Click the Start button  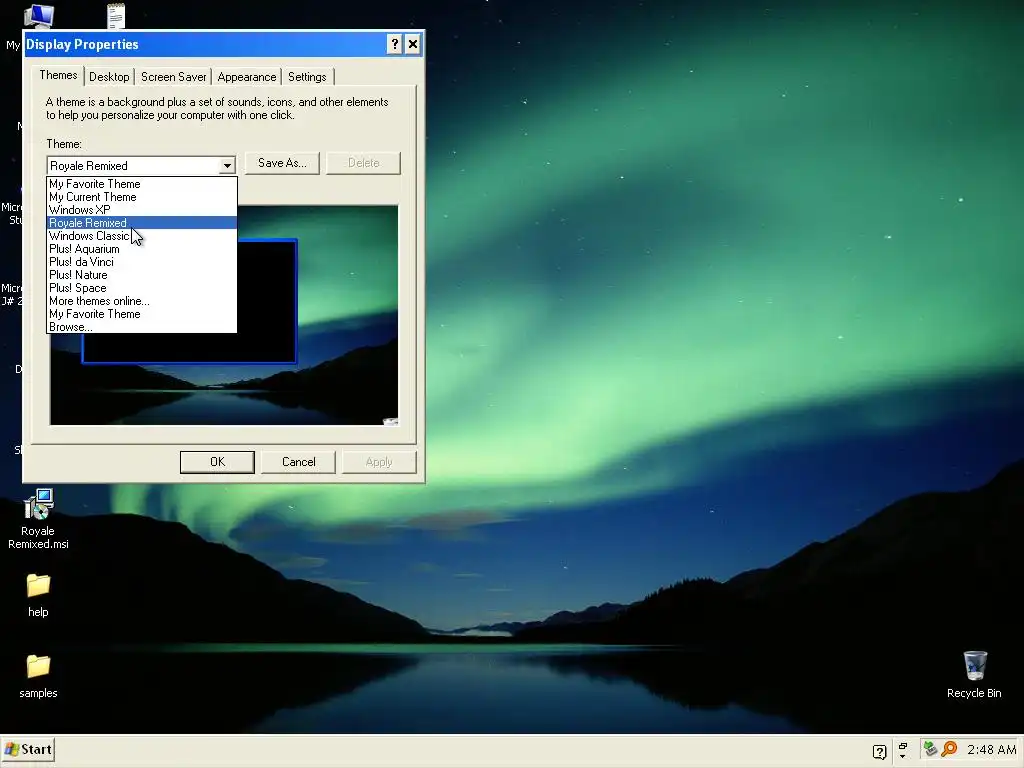coord(28,750)
